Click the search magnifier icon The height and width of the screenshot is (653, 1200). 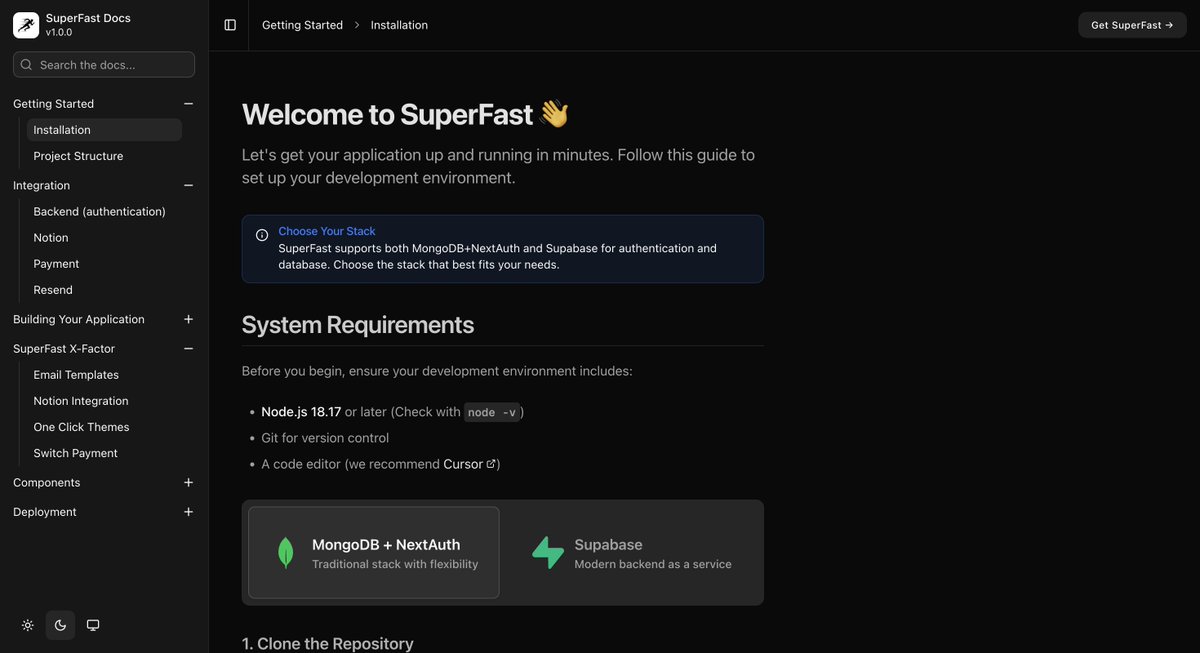[26, 64]
